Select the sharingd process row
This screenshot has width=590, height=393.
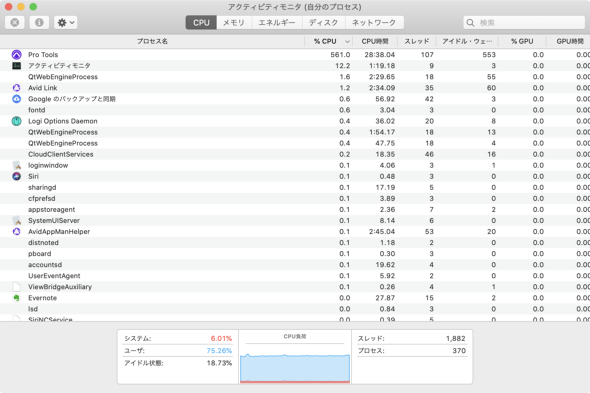tap(295, 187)
